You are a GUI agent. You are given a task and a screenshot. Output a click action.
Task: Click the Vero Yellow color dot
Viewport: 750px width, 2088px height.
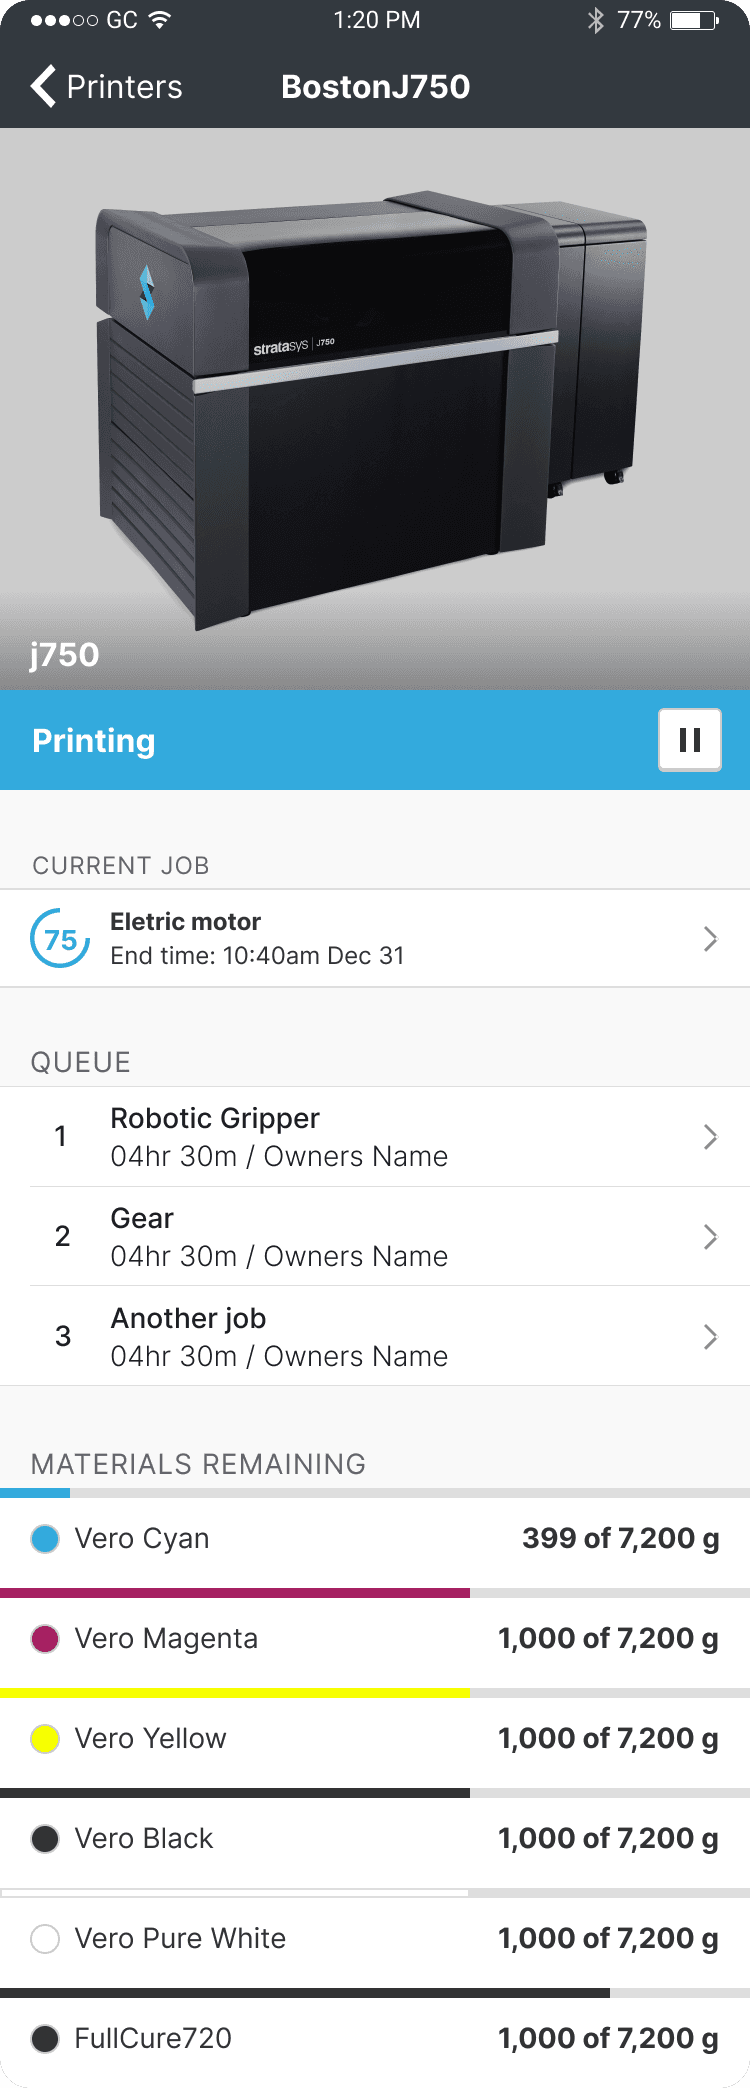[x=45, y=1739]
